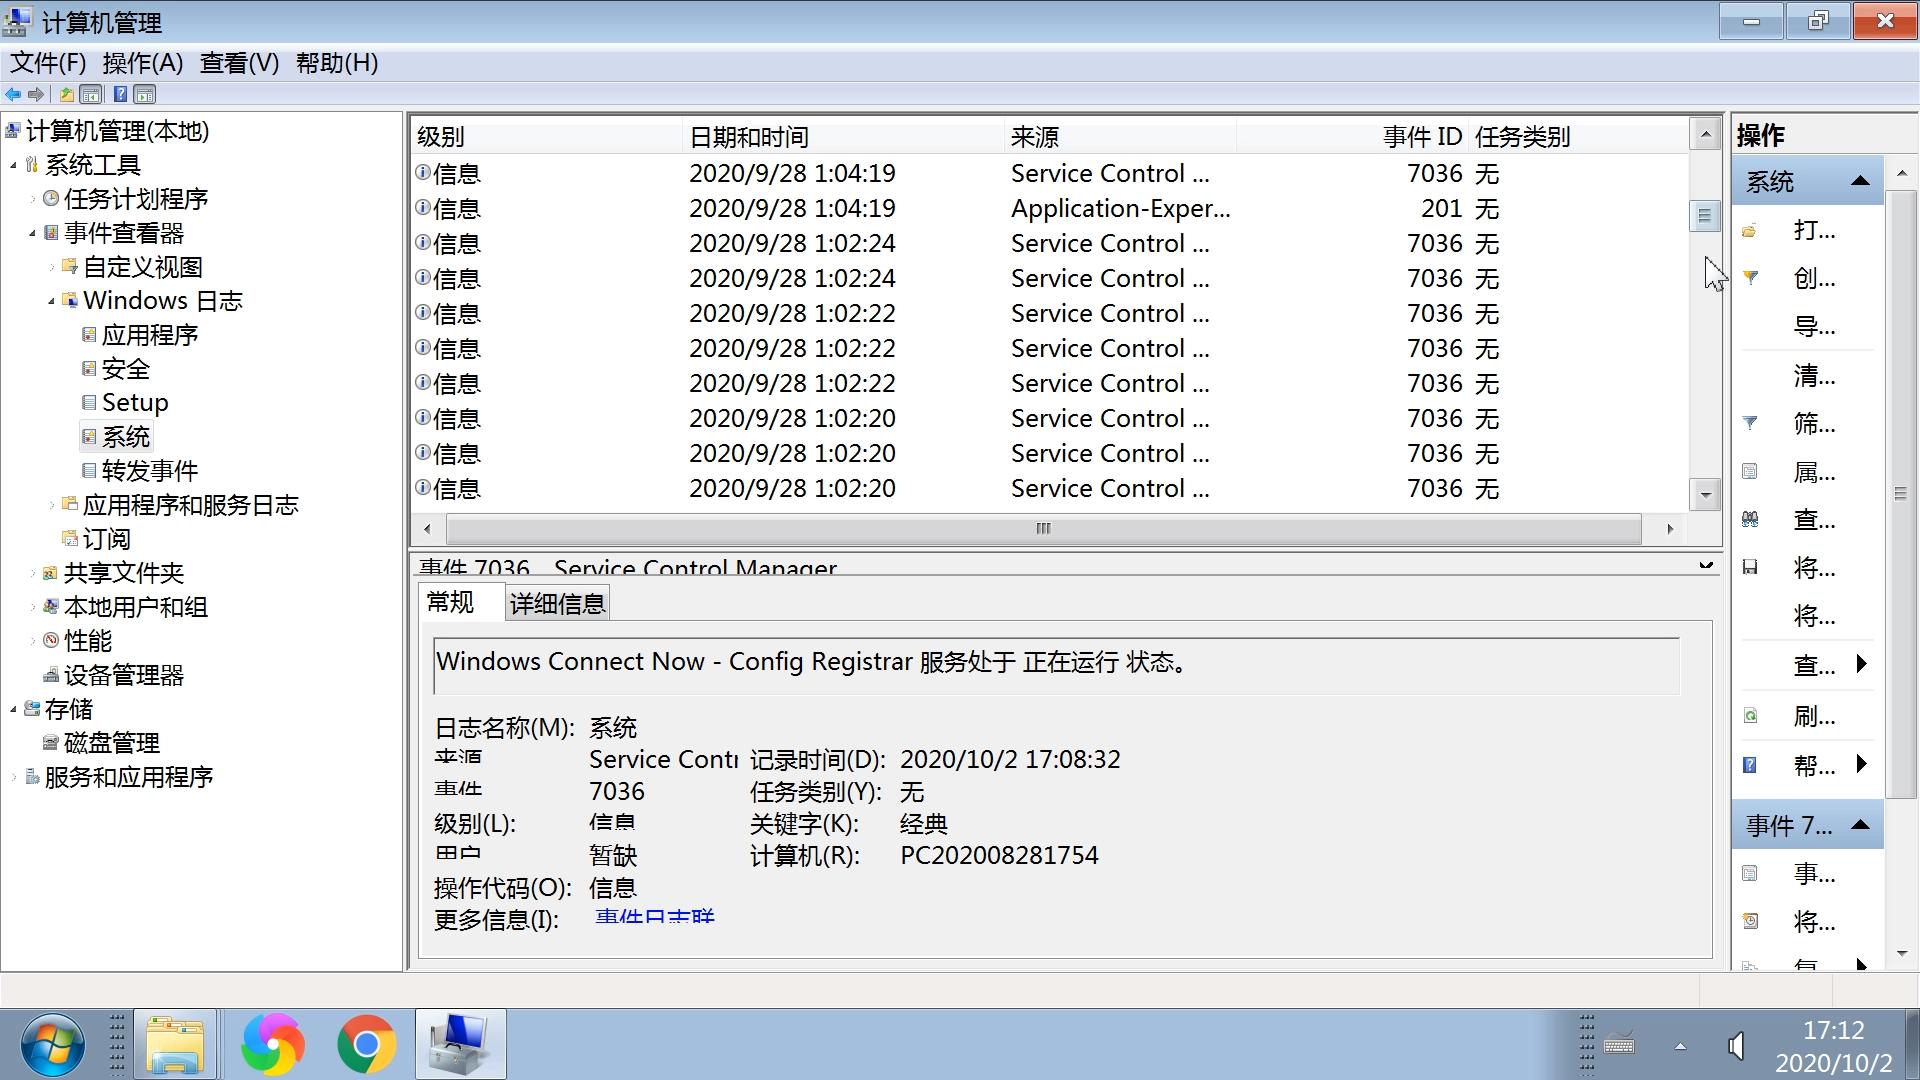Expand 应用程序和服务日志 node
The image size is (1920, 1080).
pyautogui.click(x=51, y=505)
